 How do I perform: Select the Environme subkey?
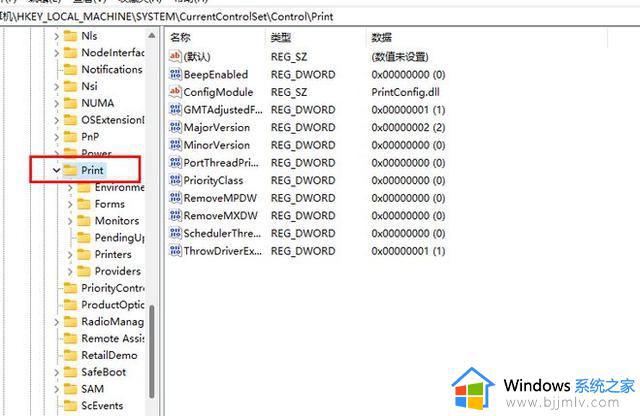(120, 187)
